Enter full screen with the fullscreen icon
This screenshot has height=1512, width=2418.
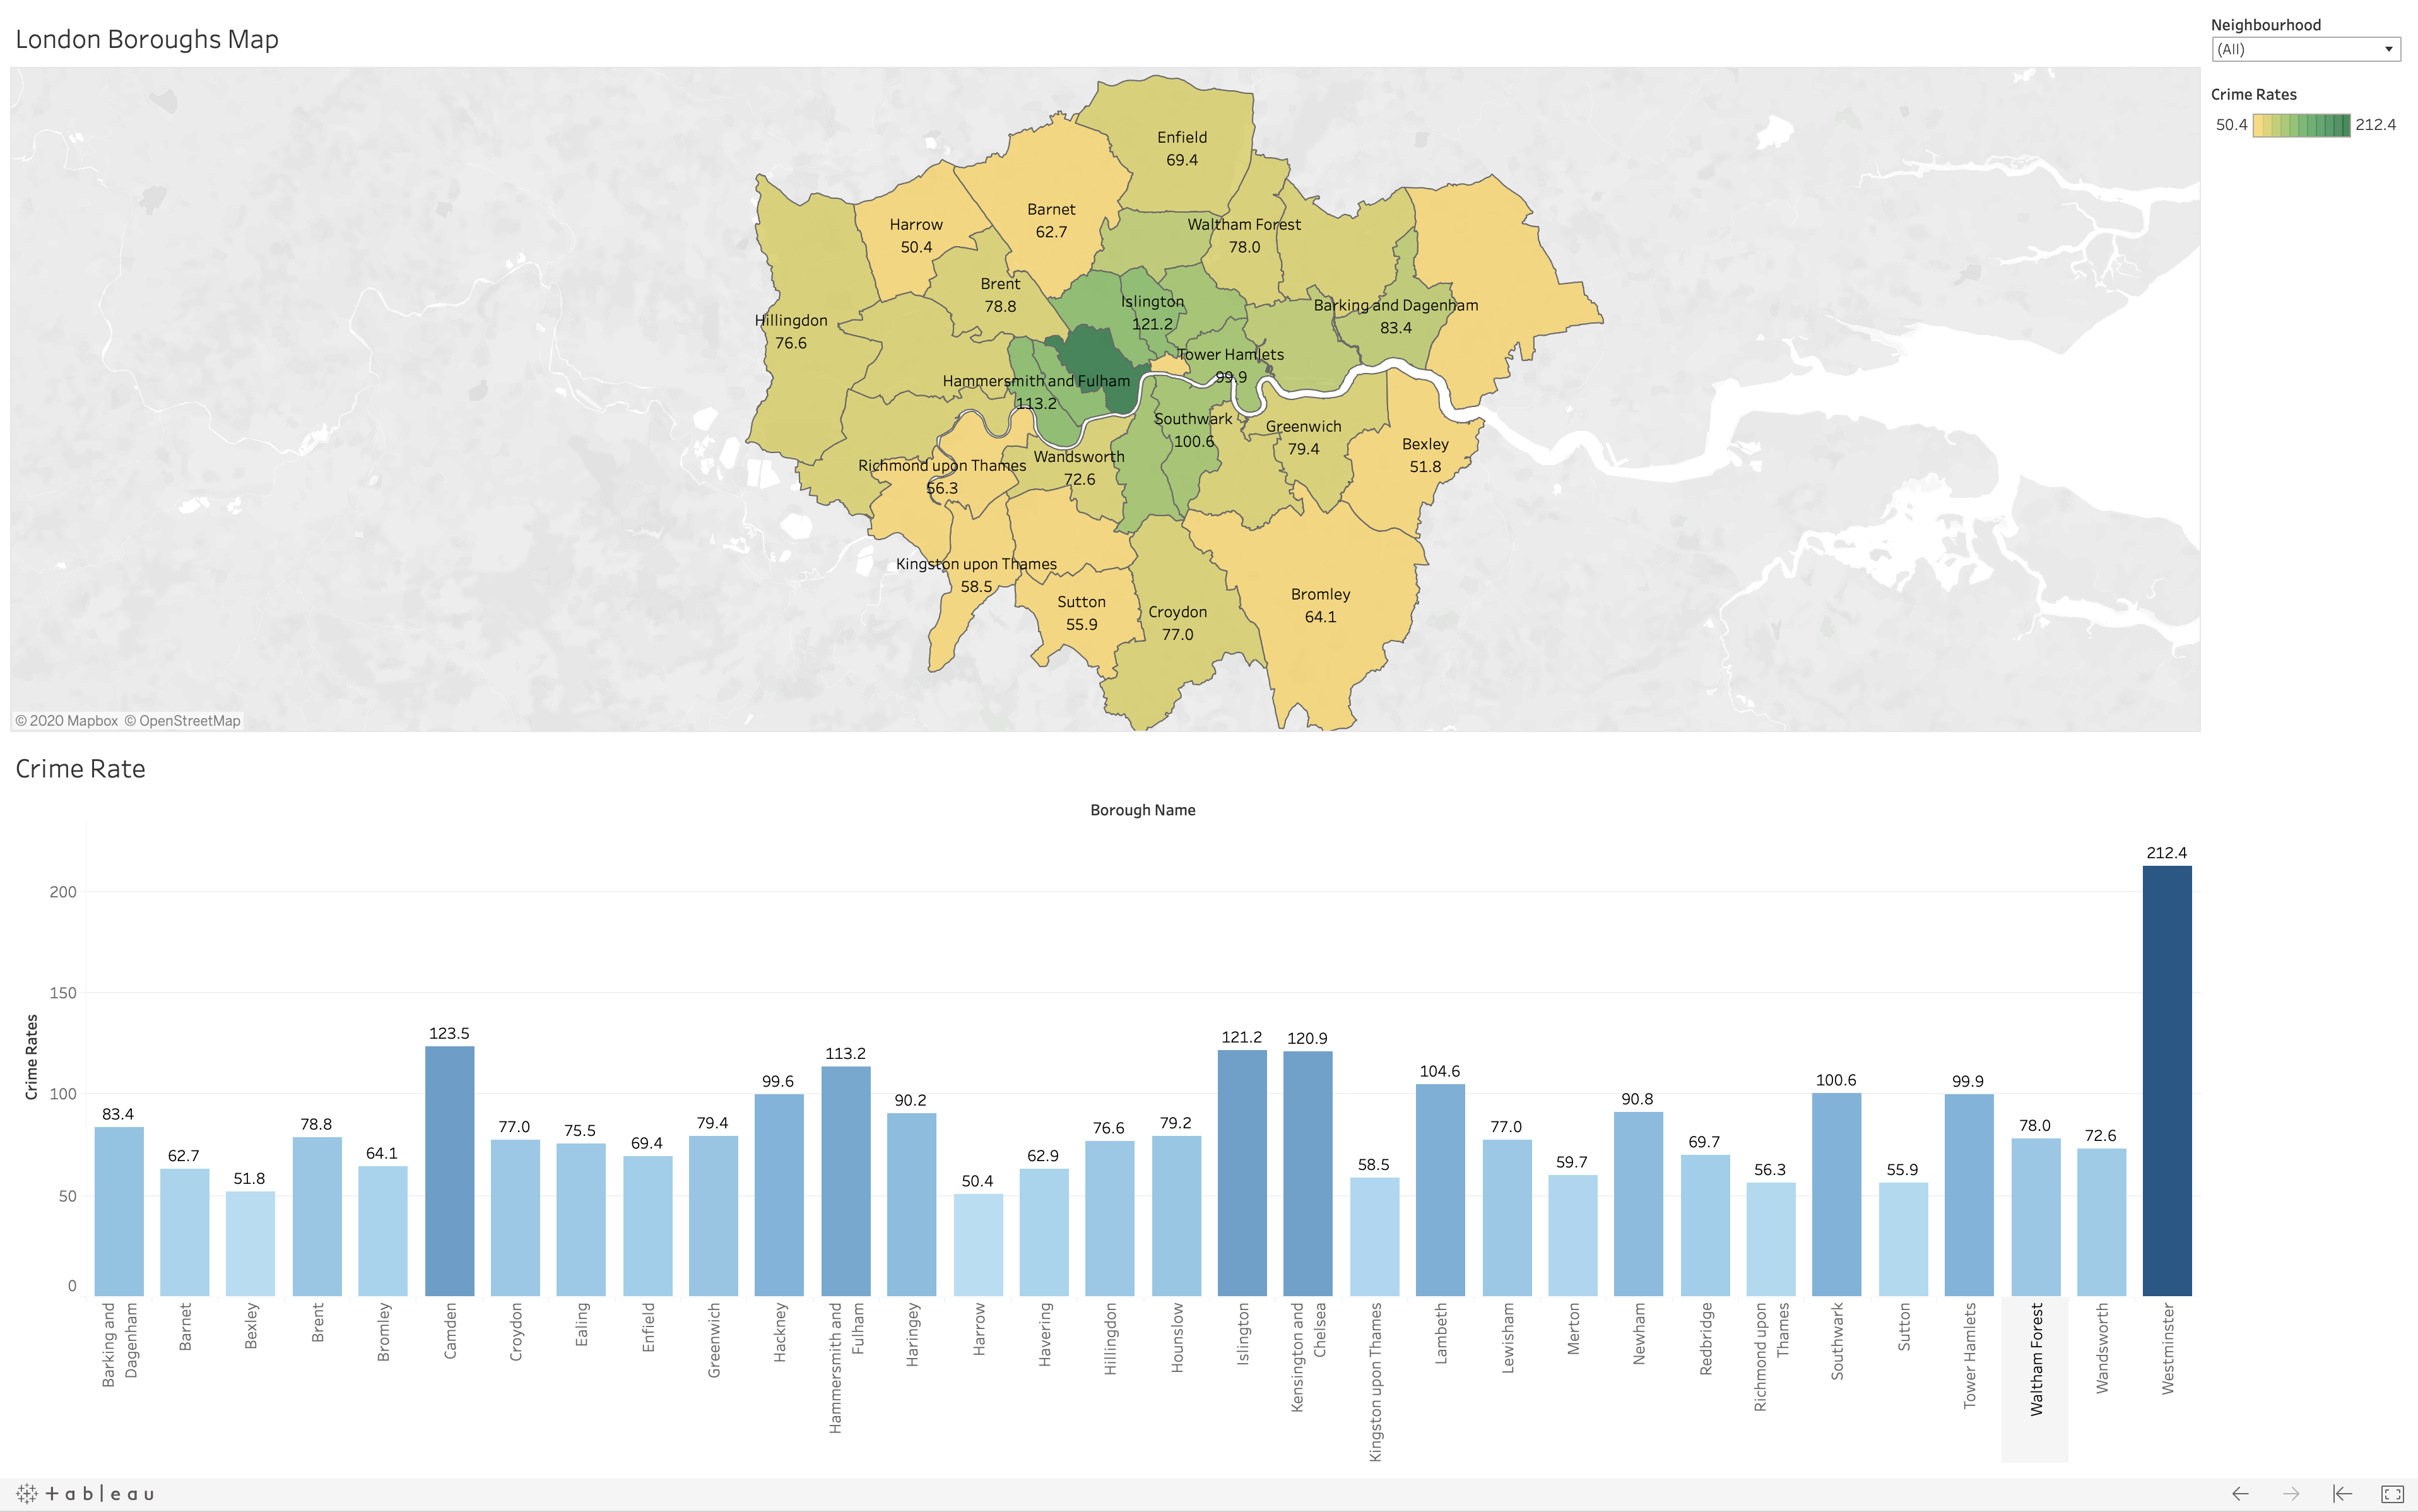[2392, 1494]
